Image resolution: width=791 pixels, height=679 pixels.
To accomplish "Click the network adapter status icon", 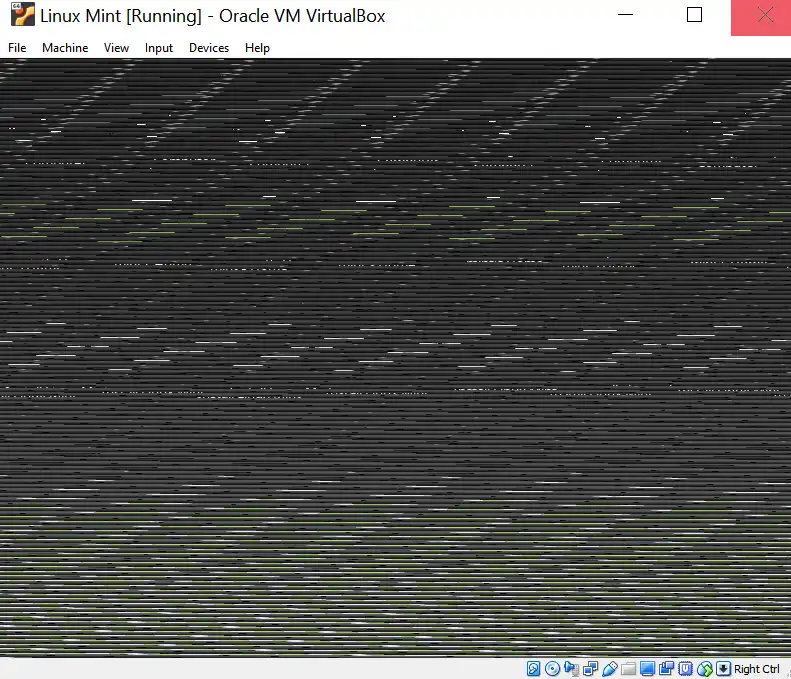I will coord(590,669).
